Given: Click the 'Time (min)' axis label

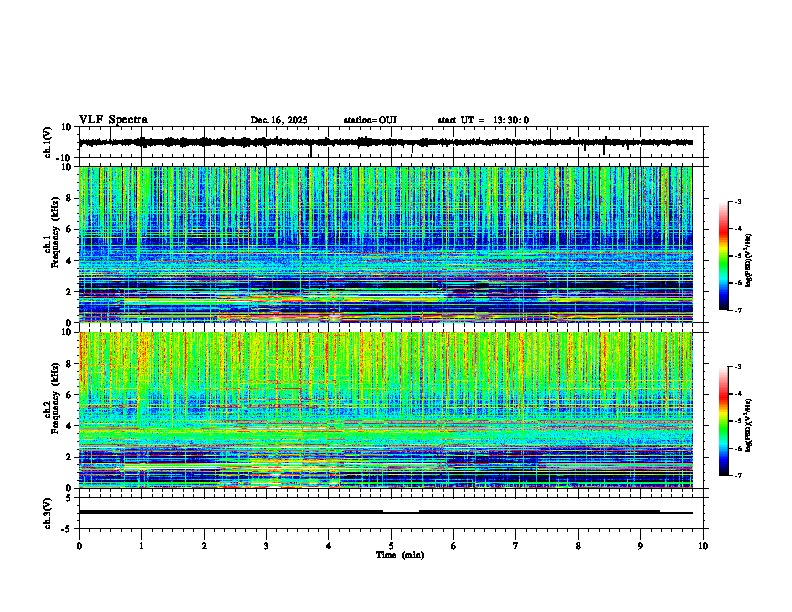Looking at the screenshot, I should point(400,555).
